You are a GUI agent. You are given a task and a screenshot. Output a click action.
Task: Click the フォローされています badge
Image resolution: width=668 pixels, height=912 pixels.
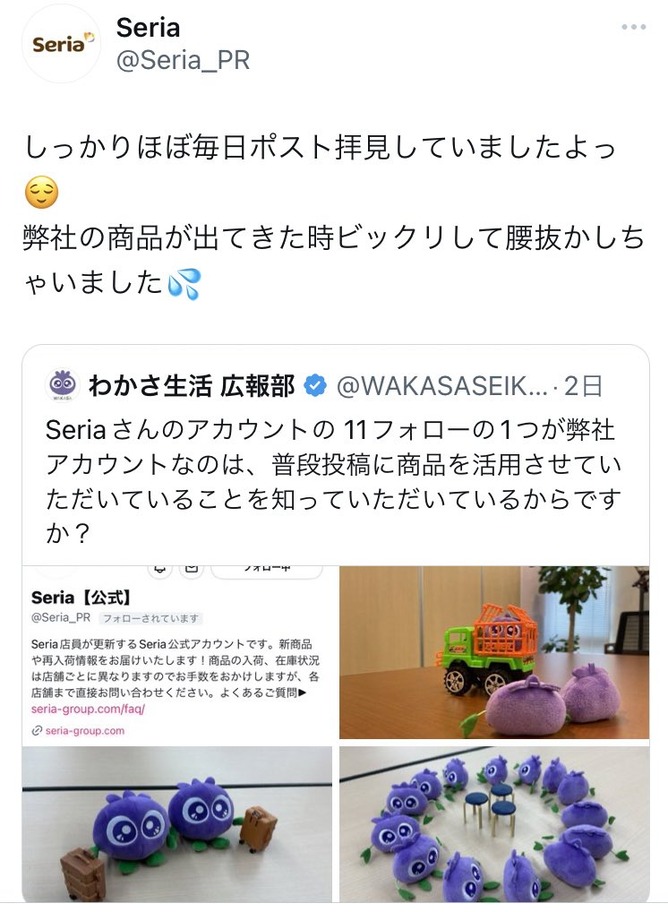[x=151, y=618]
